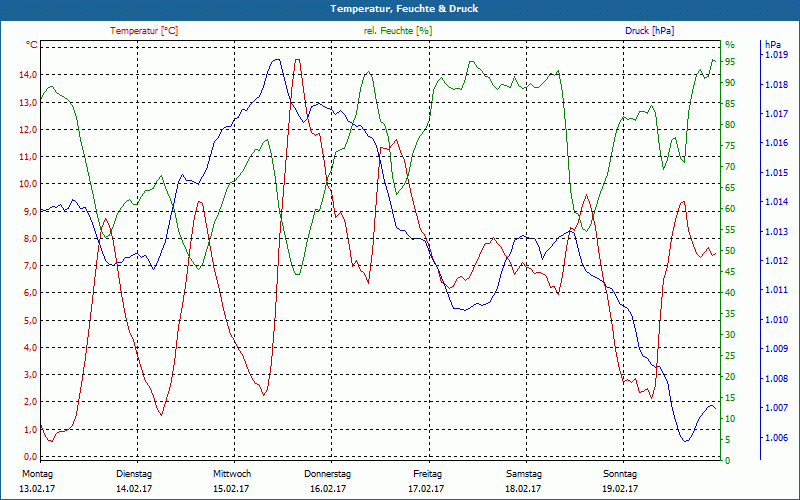Viewport: 800px width, 500px height.
Task: Click the date '15.02.17'
Action: [231, 488]
